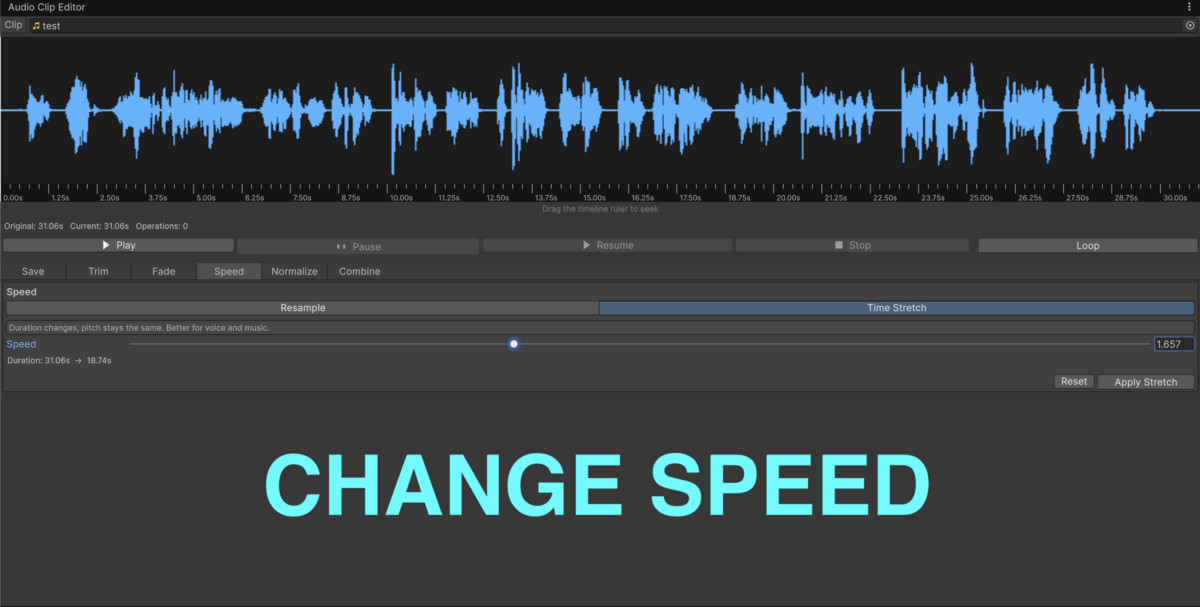Click the Speed section heading
Image resolution: width=1200 pixels, height=607 pixels.
(21, 292)
